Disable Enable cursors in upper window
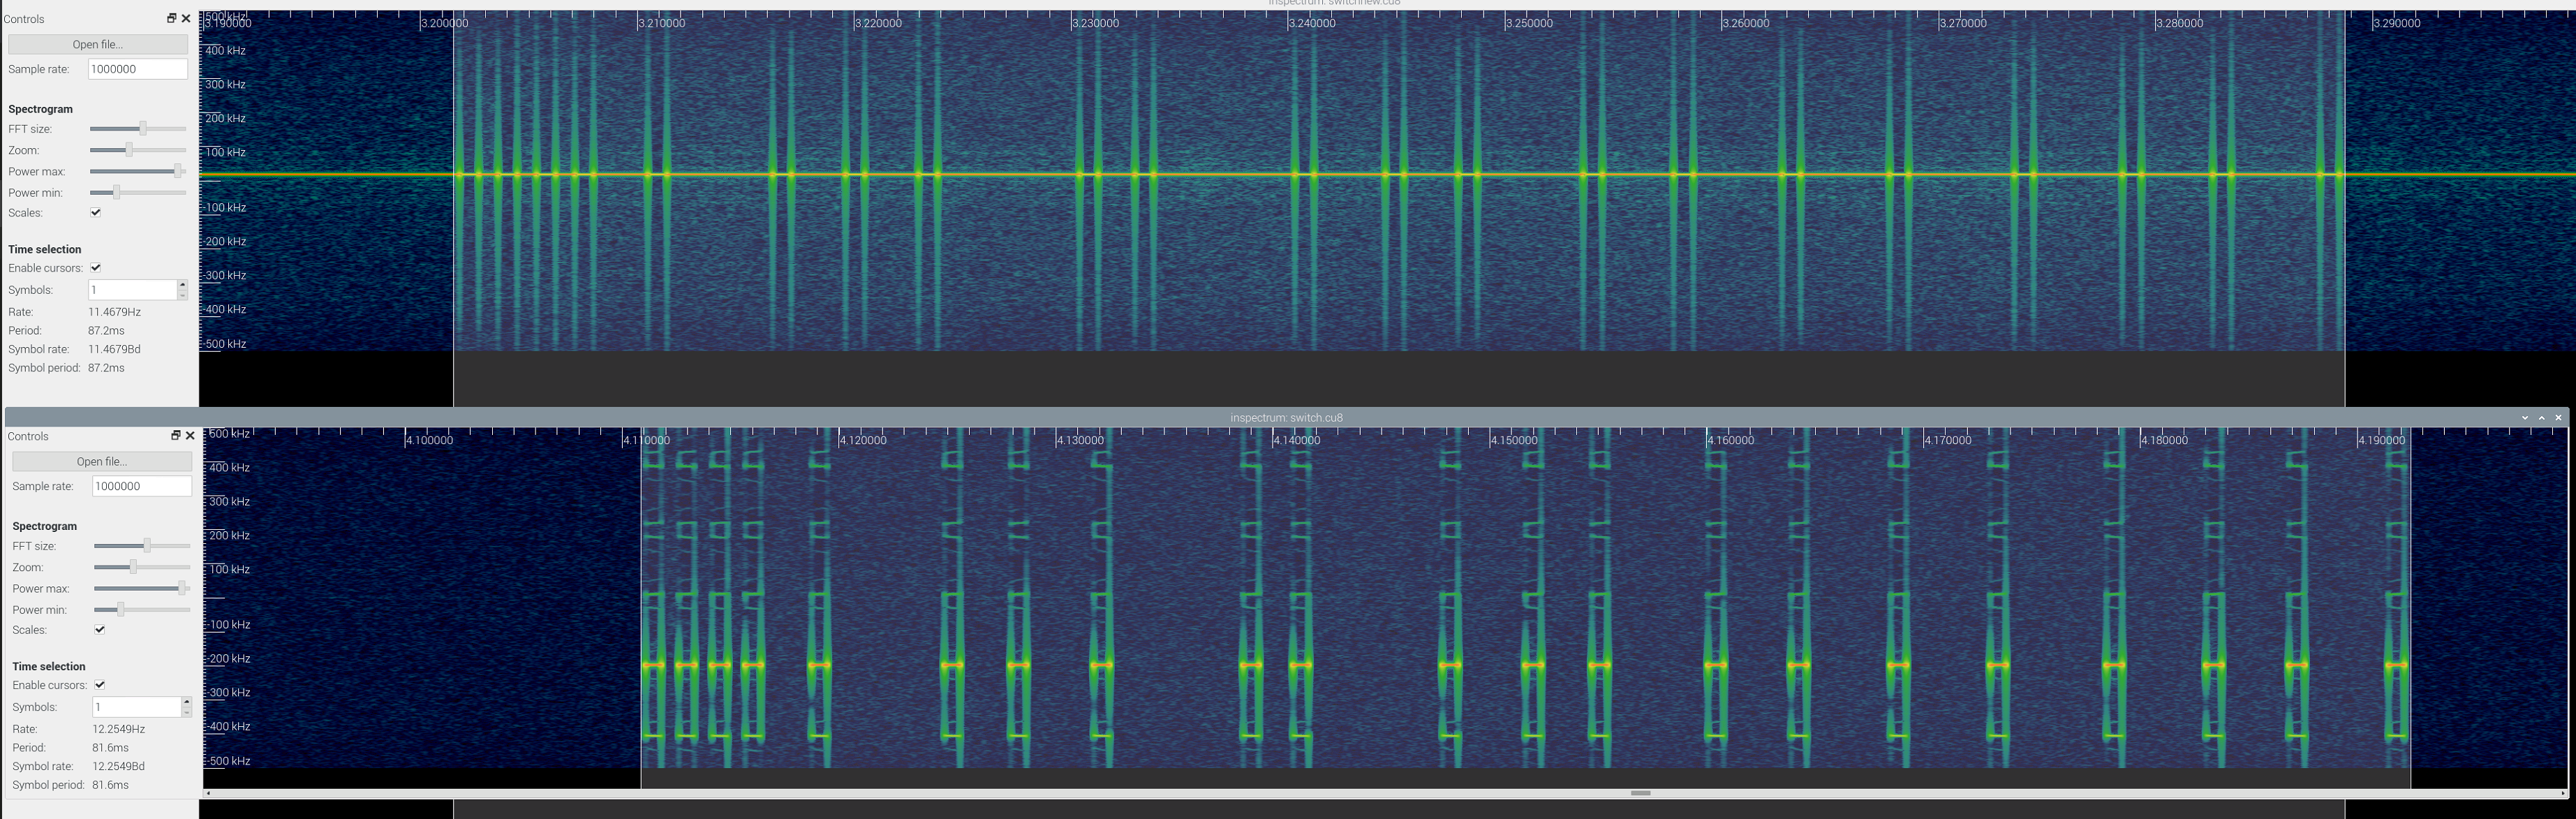Viewport: 2576px width, 819px height. point(96,267)
